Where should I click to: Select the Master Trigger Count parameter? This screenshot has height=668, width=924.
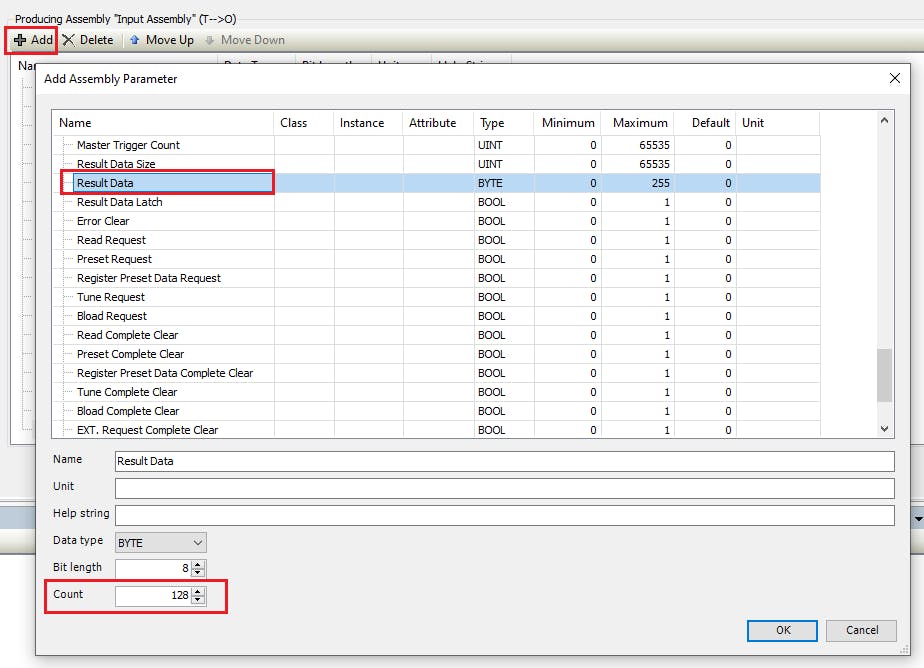128,145
